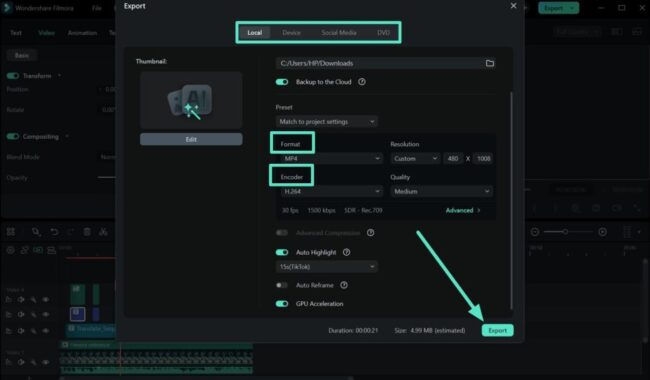The image size is (650, 380).
Task: Click the export dialog vertical scrollbar
Action: coord(511,200)
